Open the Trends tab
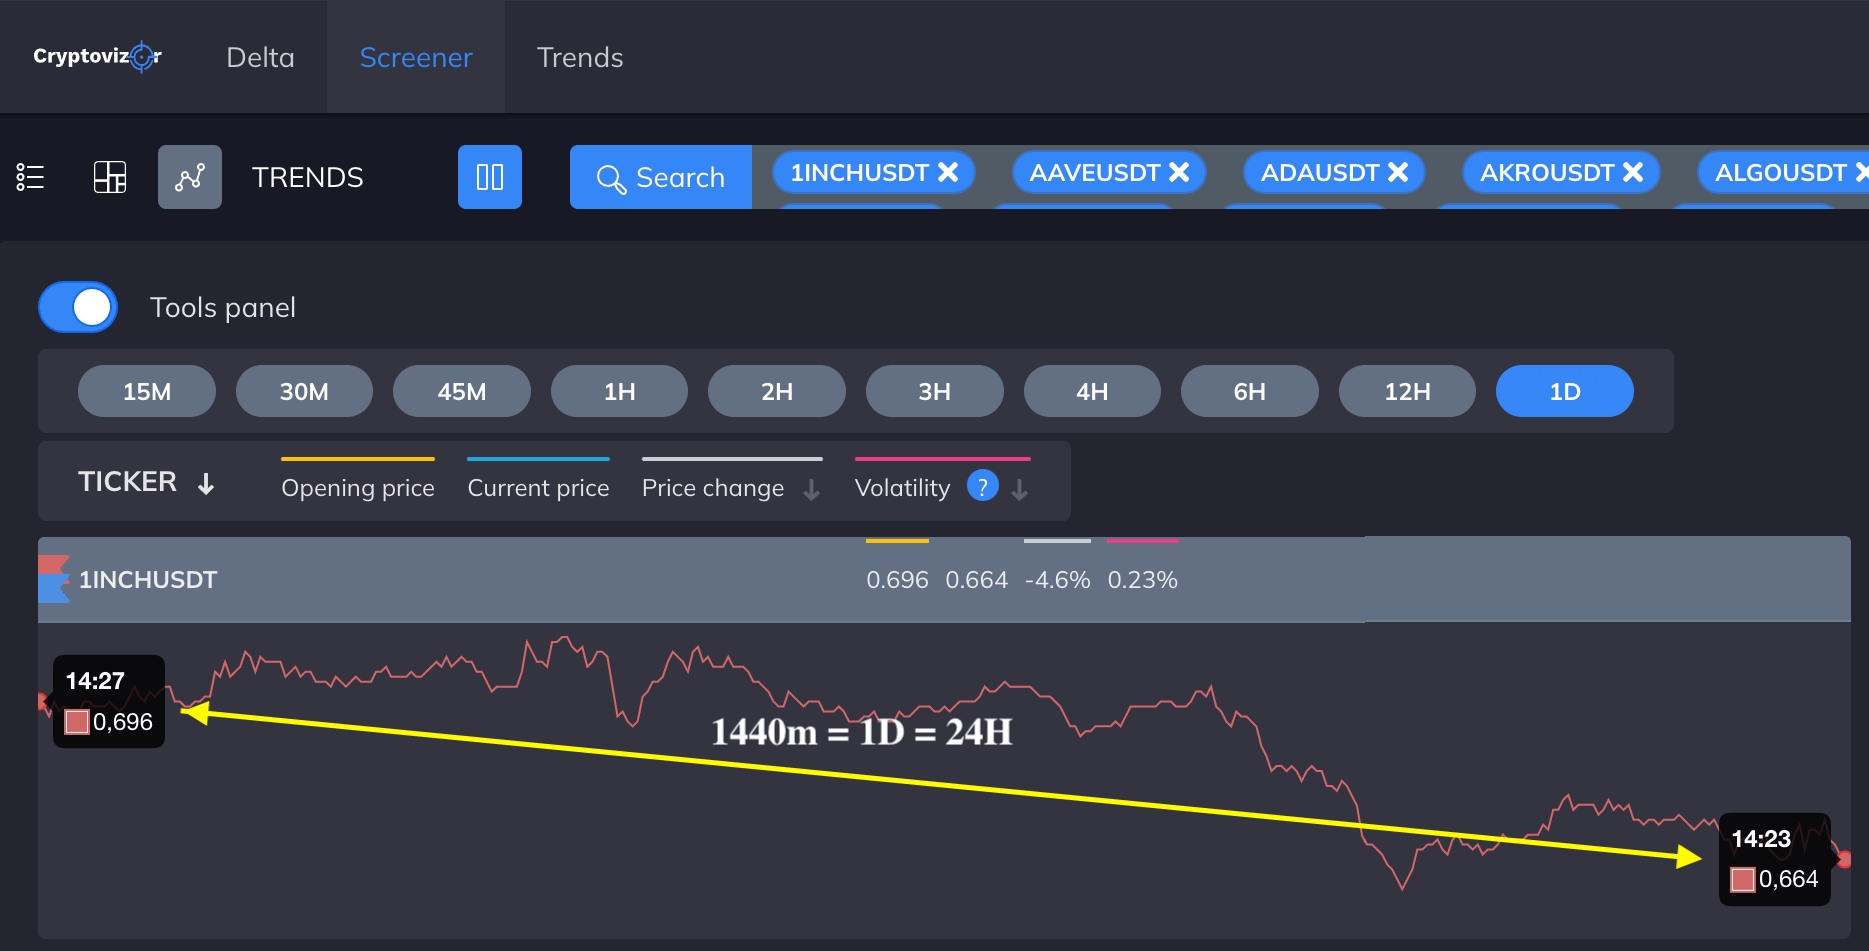1869x951 pixels. [580, 57]
